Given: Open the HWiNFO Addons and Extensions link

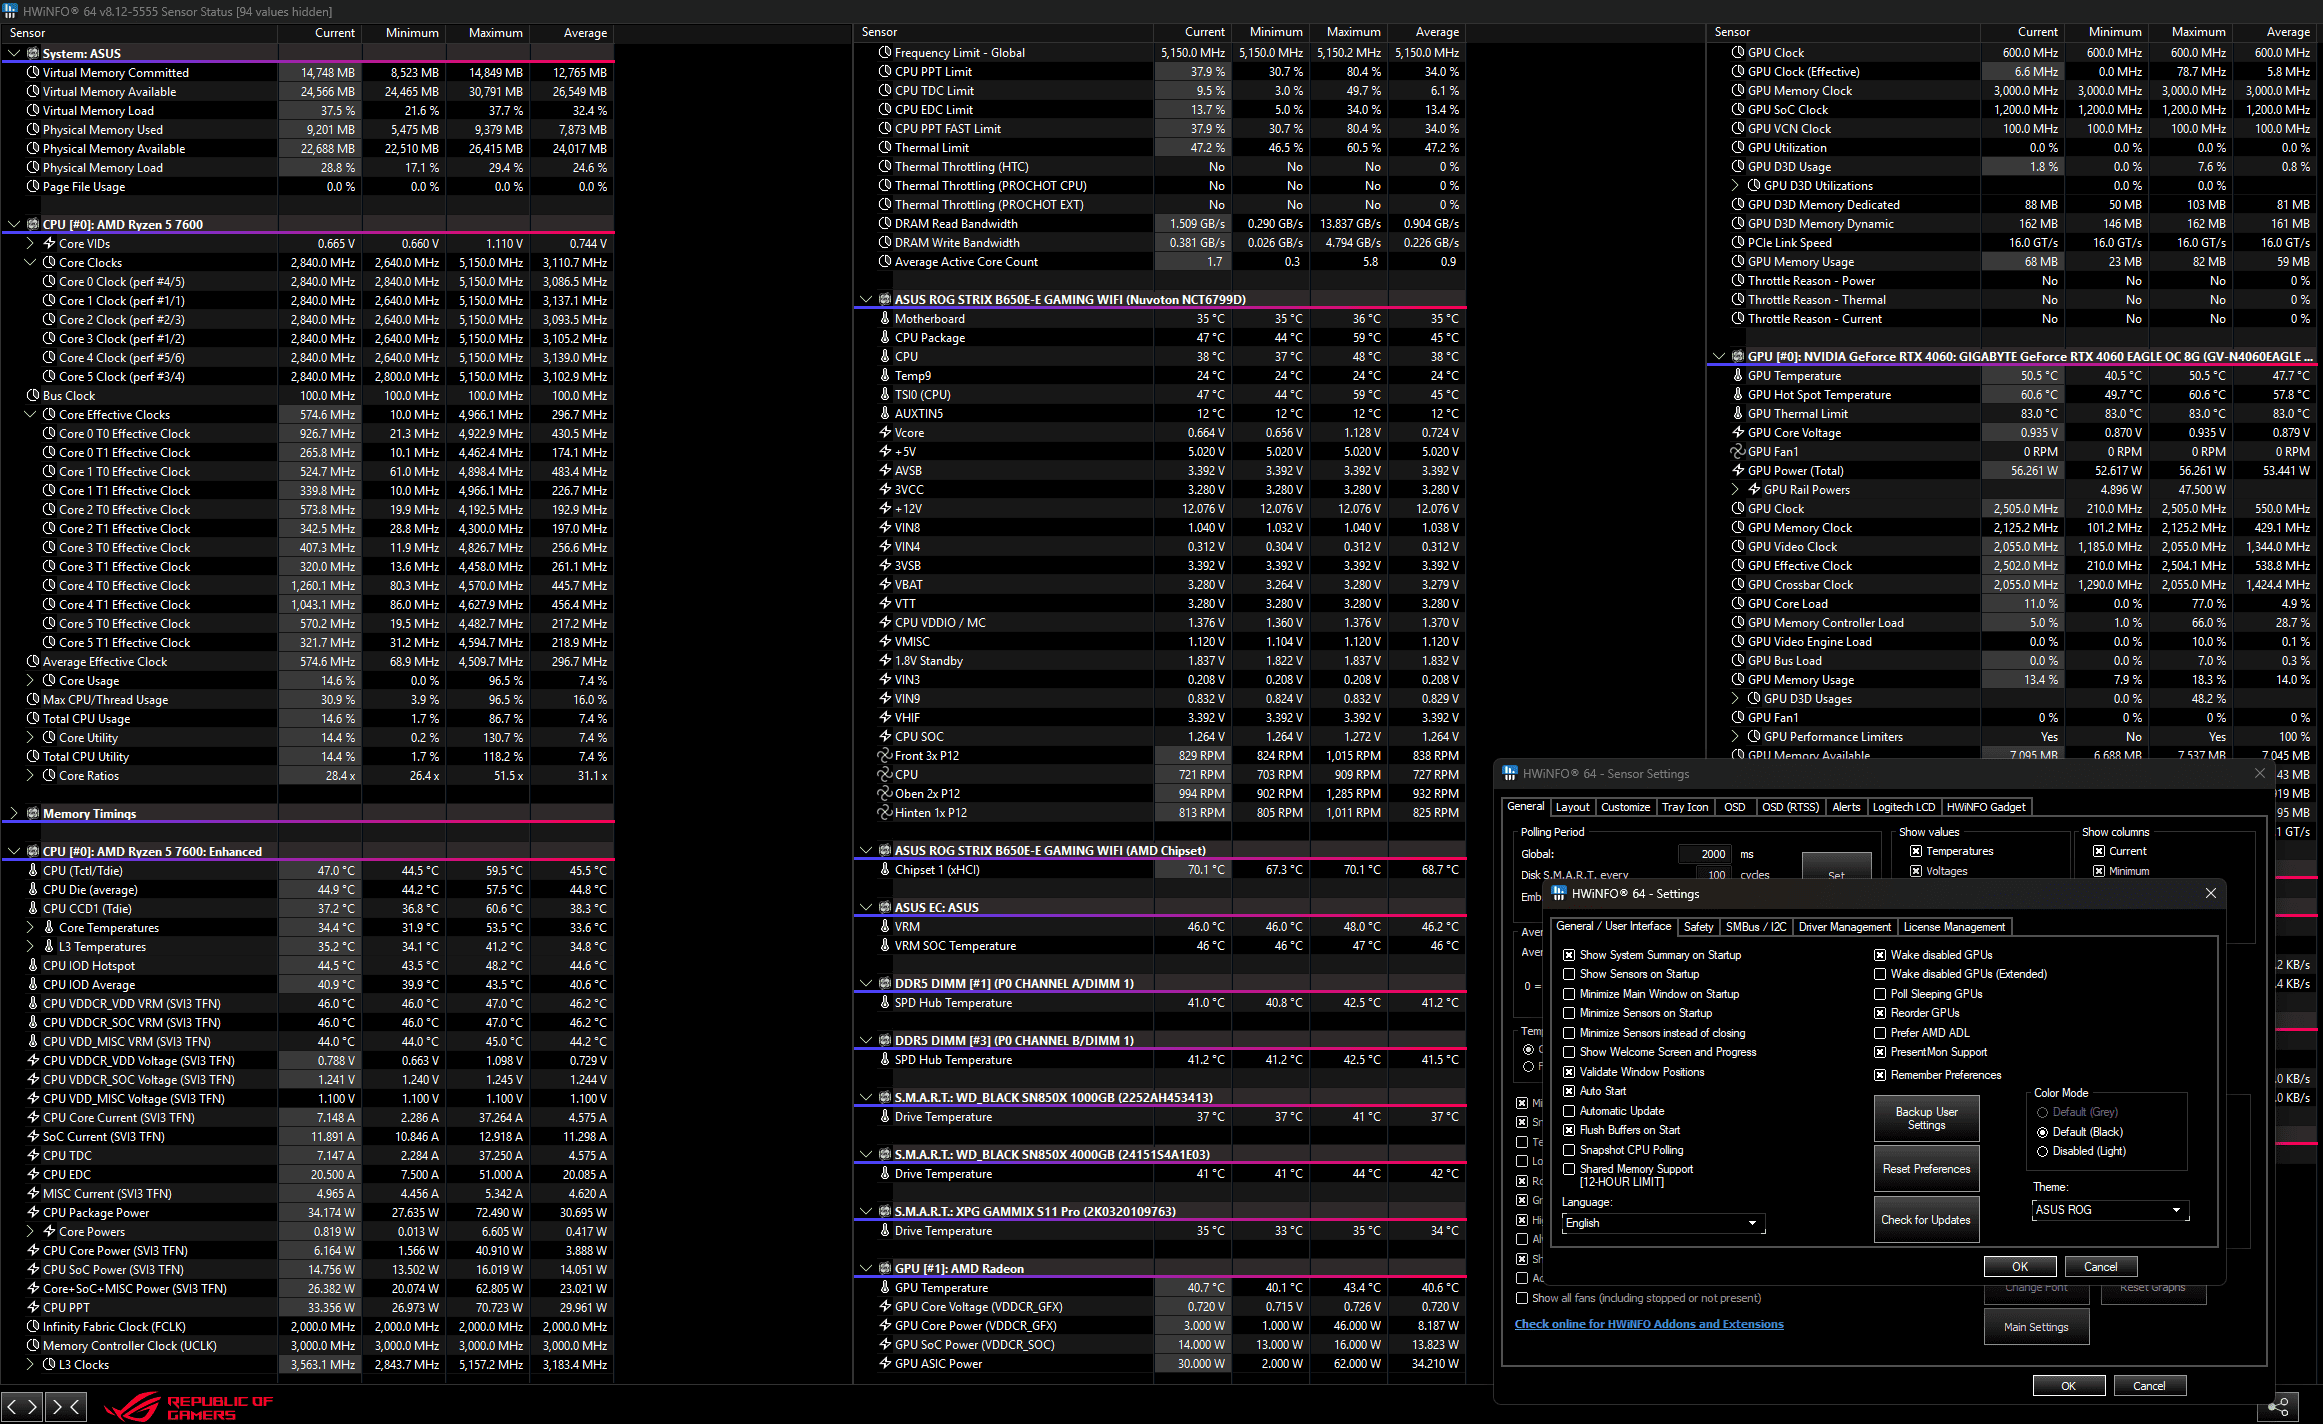Looking at the screenshot, I should pos(1648,1324).
